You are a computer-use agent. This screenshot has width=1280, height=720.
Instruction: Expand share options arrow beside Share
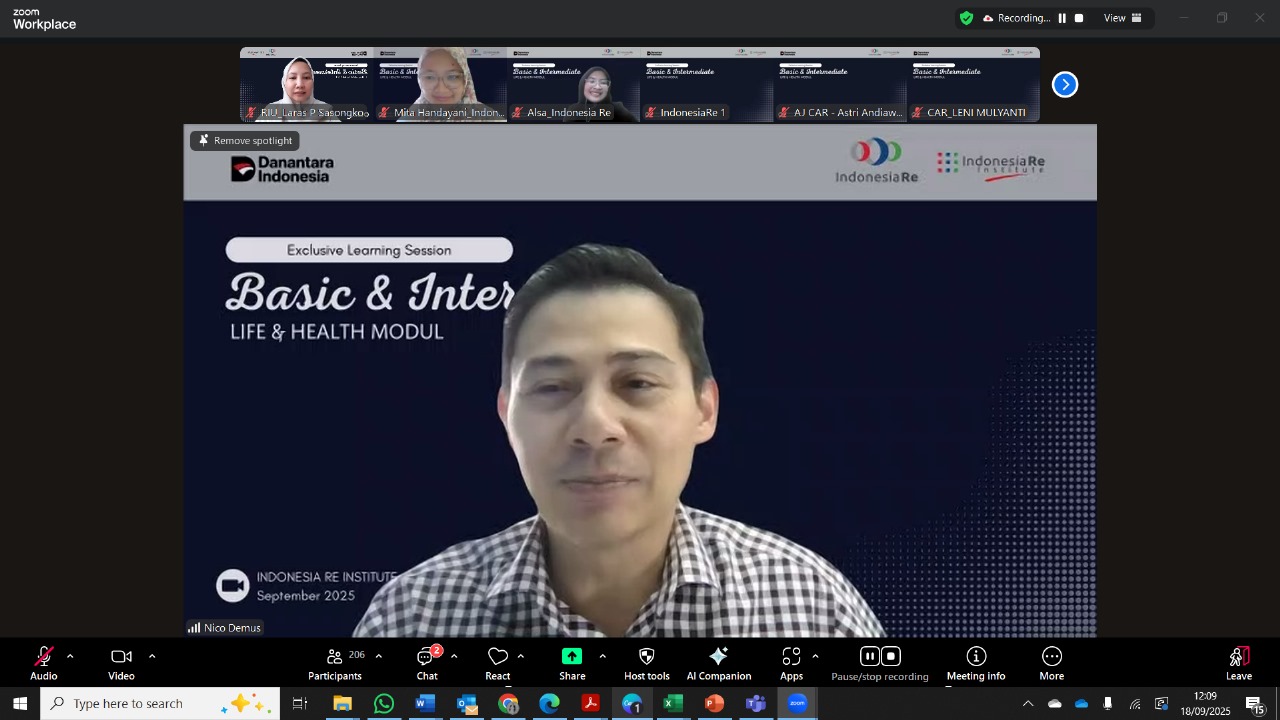(602, 657)
